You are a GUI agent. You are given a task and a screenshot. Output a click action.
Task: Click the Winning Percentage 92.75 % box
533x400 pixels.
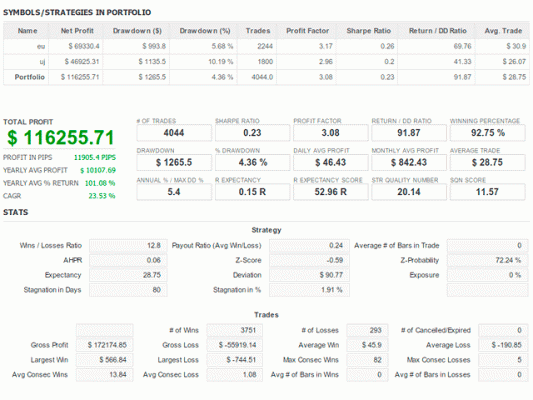(487, 133)
